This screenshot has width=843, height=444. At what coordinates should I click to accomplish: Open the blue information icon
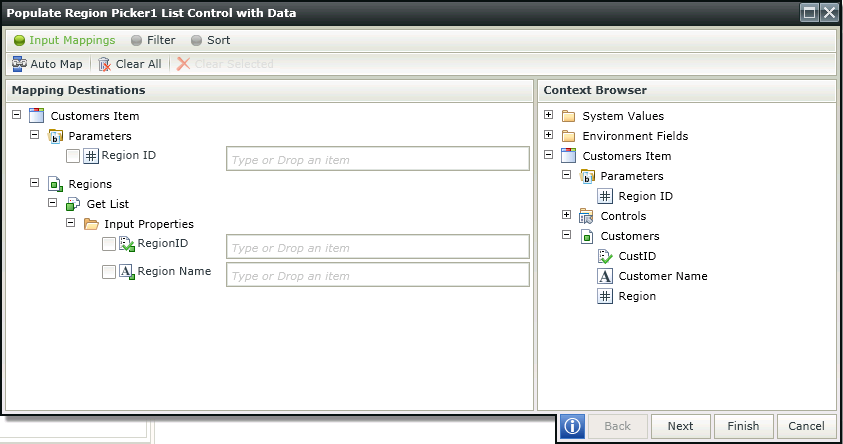[x=572, y=426]
